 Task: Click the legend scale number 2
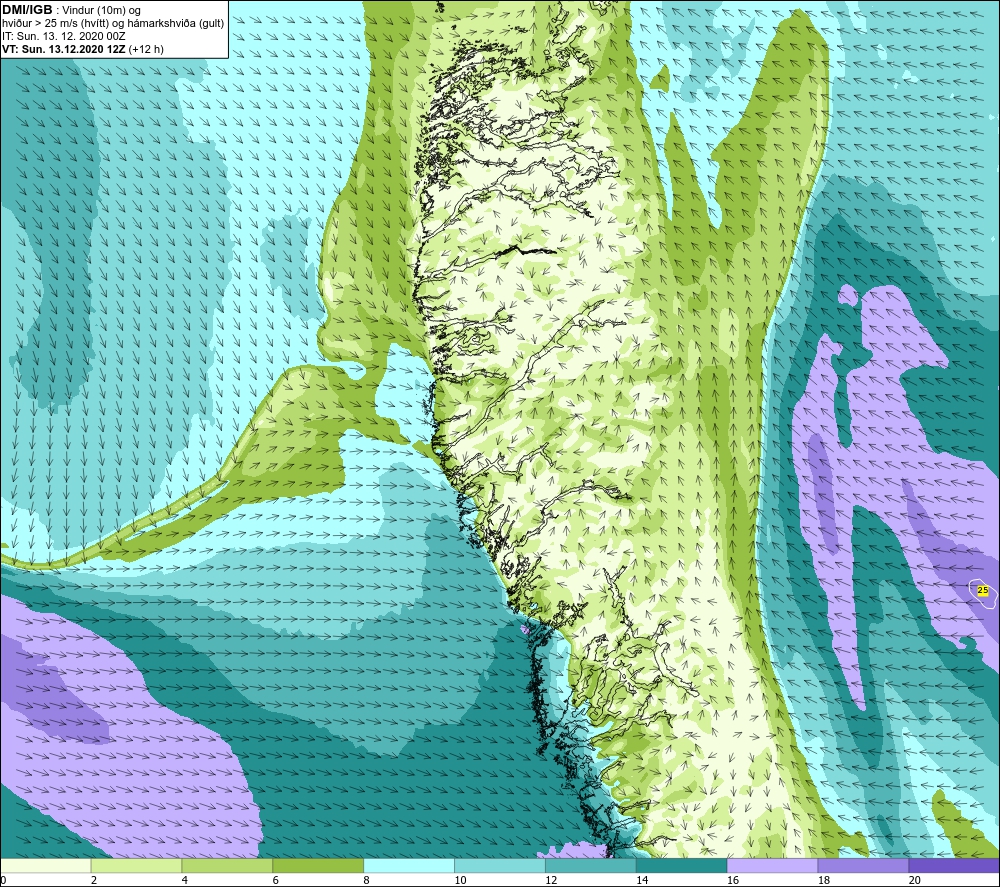click(x=94, y=880)
